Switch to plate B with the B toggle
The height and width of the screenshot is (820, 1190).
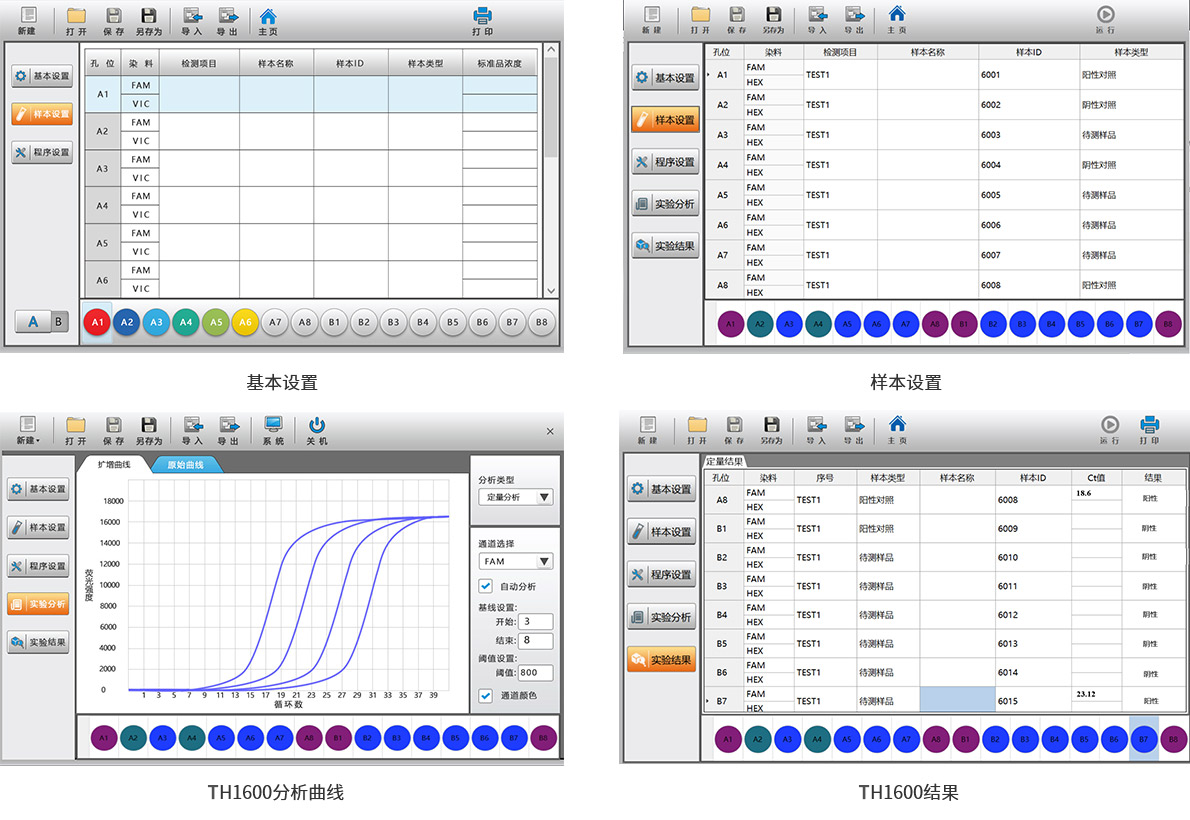point(59,322)
